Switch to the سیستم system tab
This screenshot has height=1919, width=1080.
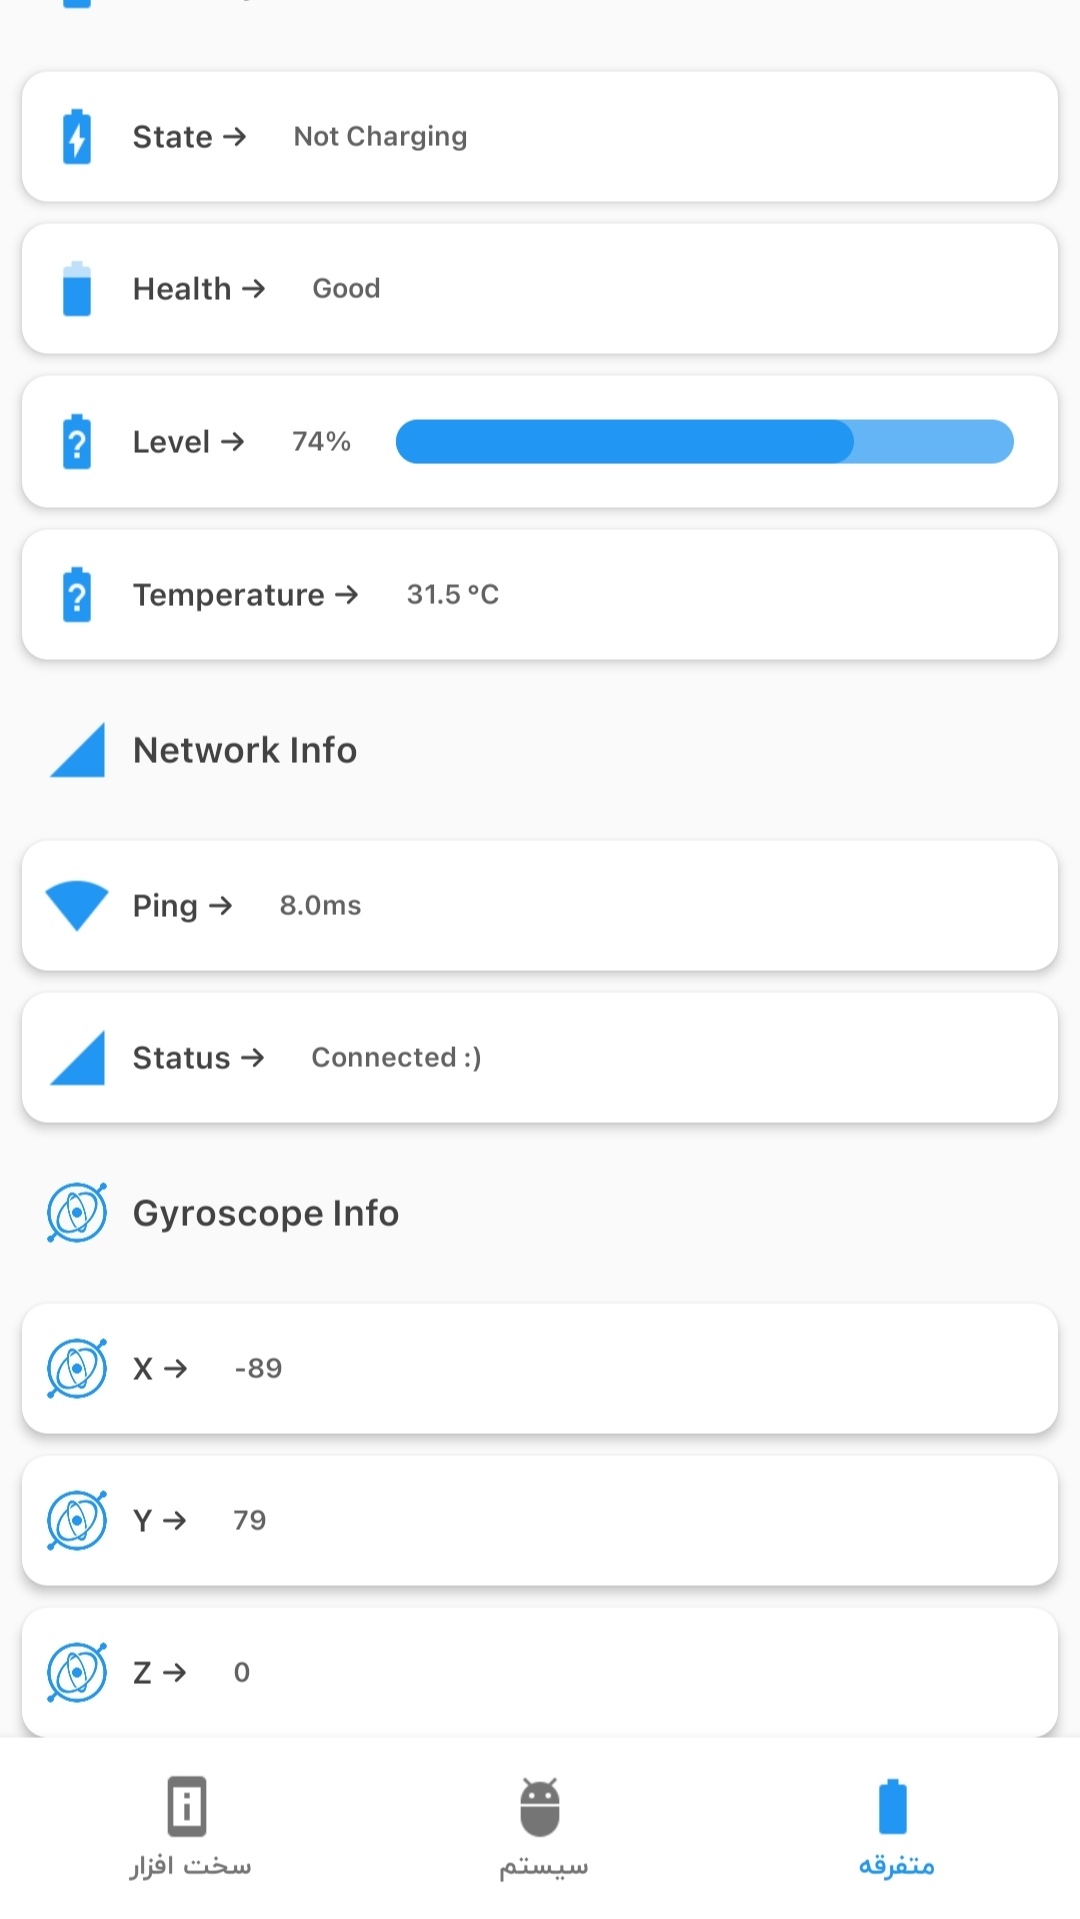541,1826
